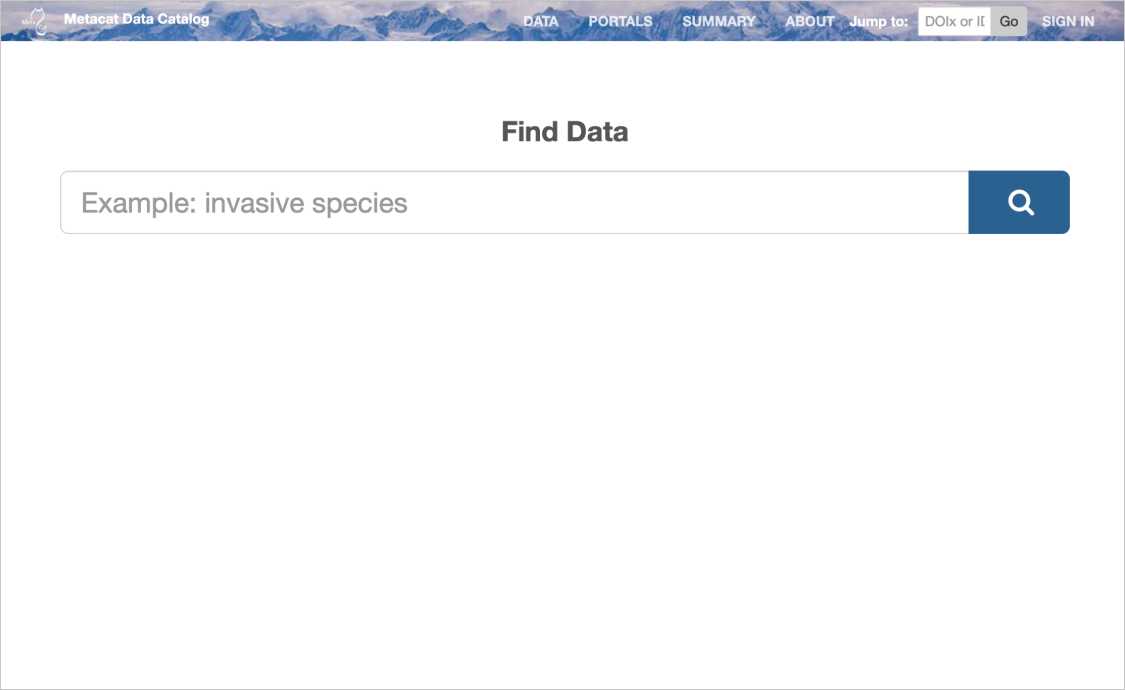Click the magnifying glass search icon

[1020, 203]
